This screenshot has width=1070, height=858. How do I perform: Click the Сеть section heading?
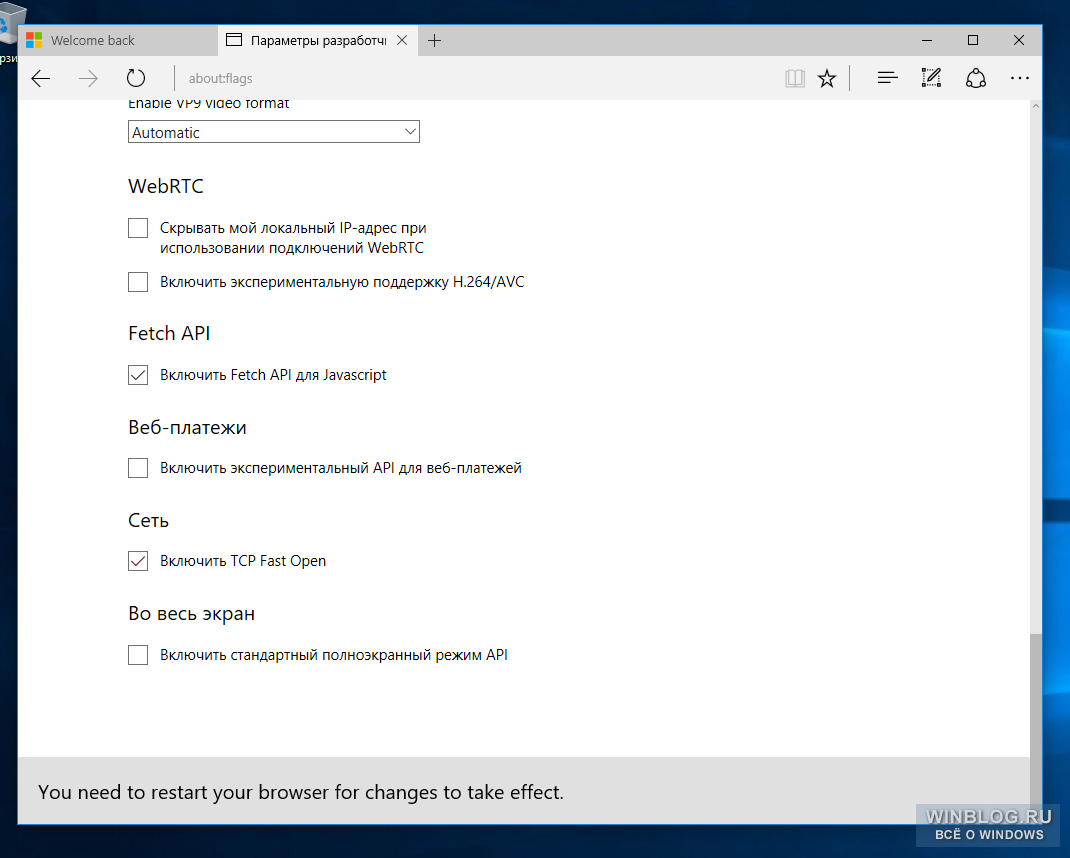click(x=148, y=520)
